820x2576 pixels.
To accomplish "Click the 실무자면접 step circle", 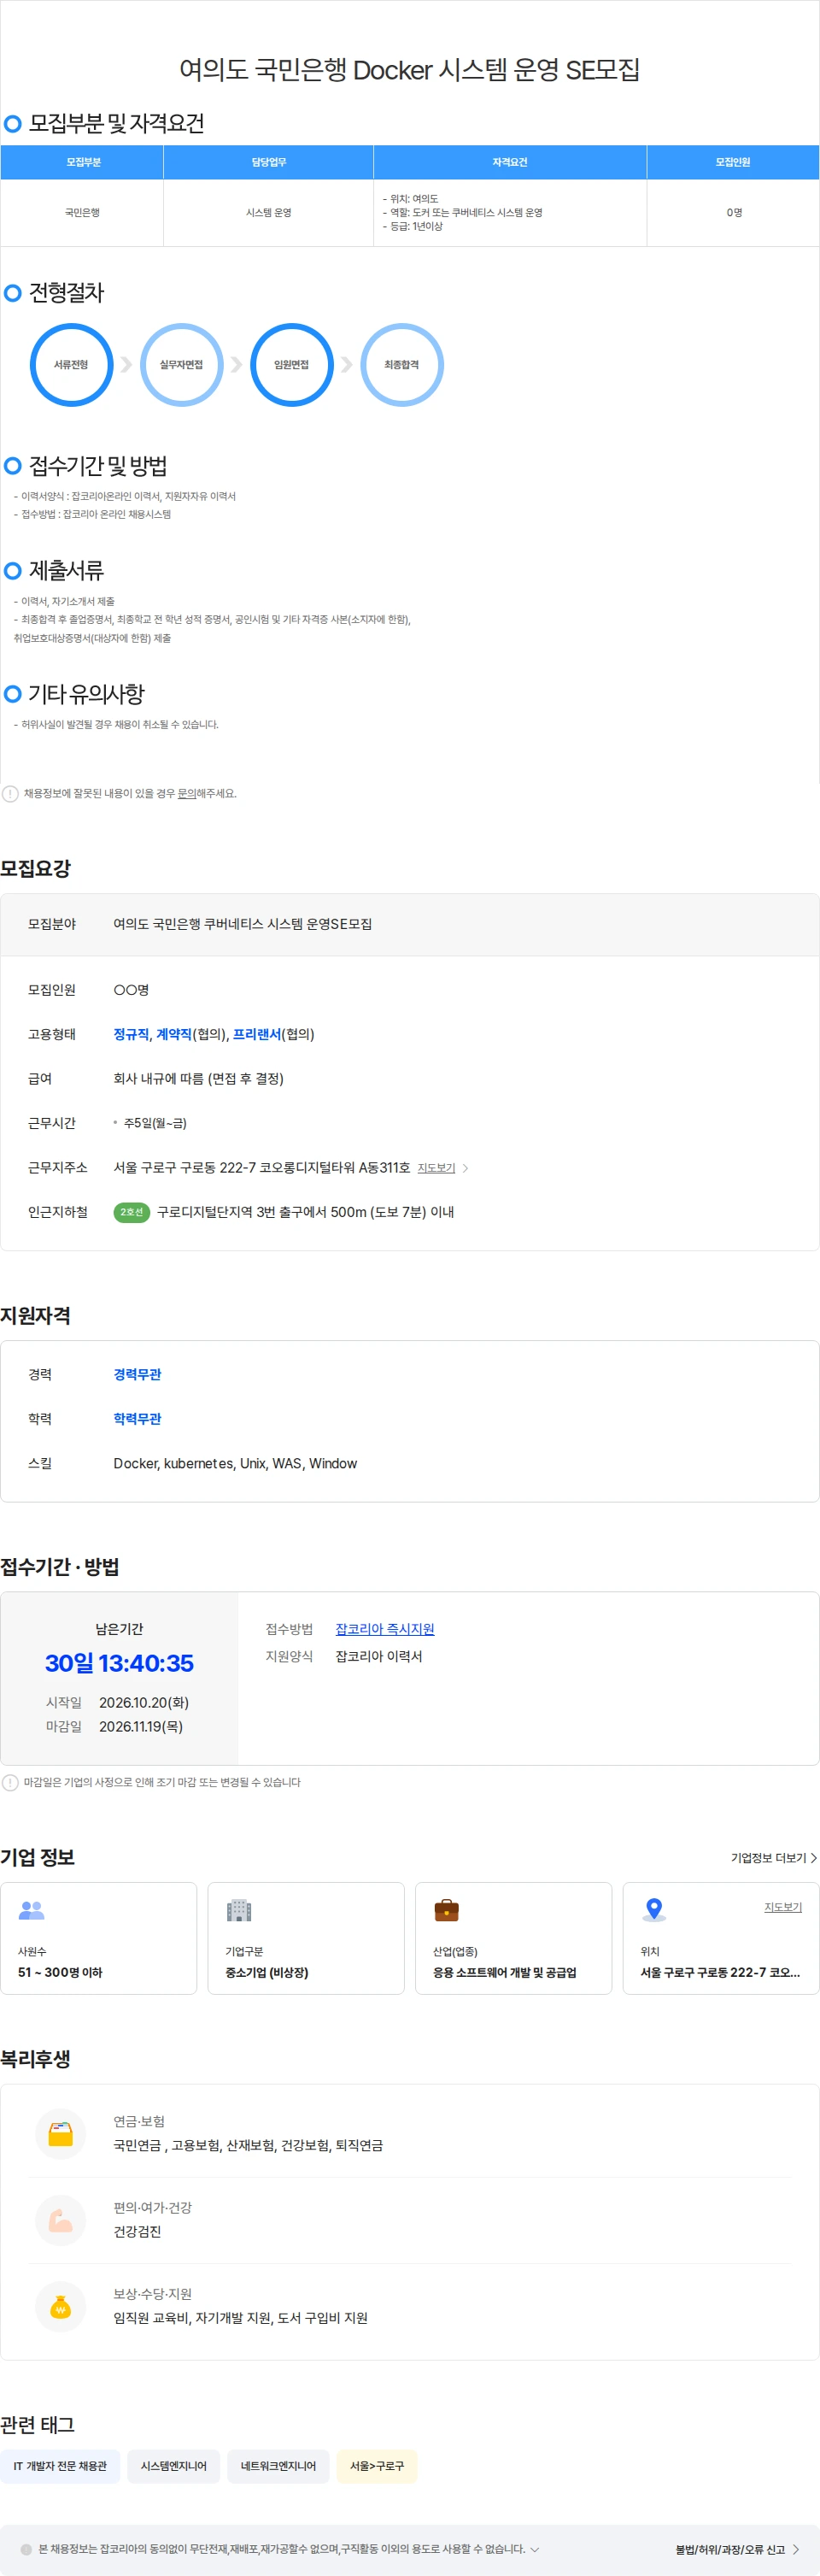I will pos(181,365).
